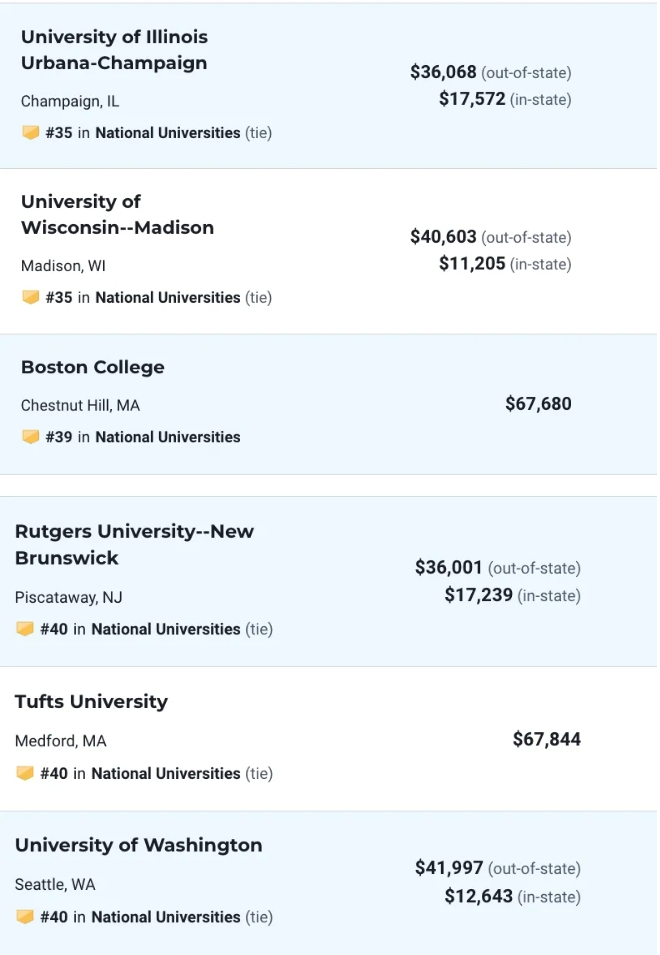This screenshot has width=660, height=955.
Task: Open the University of Wisconsin--Madison link
Action: (x=117, y=215)
